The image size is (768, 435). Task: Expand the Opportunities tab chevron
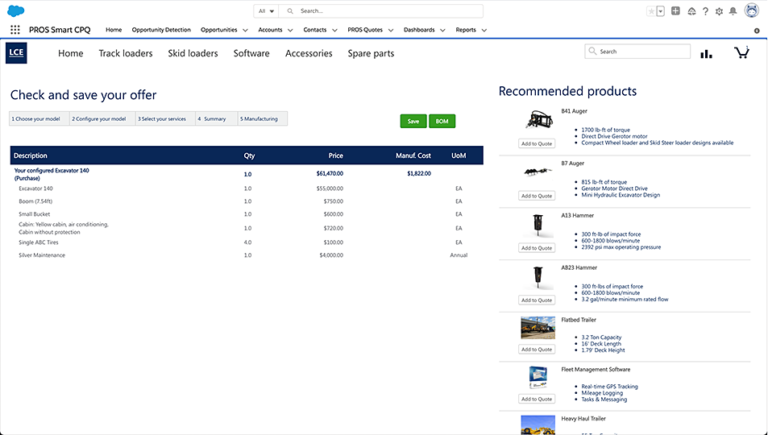tap(245, 30)
